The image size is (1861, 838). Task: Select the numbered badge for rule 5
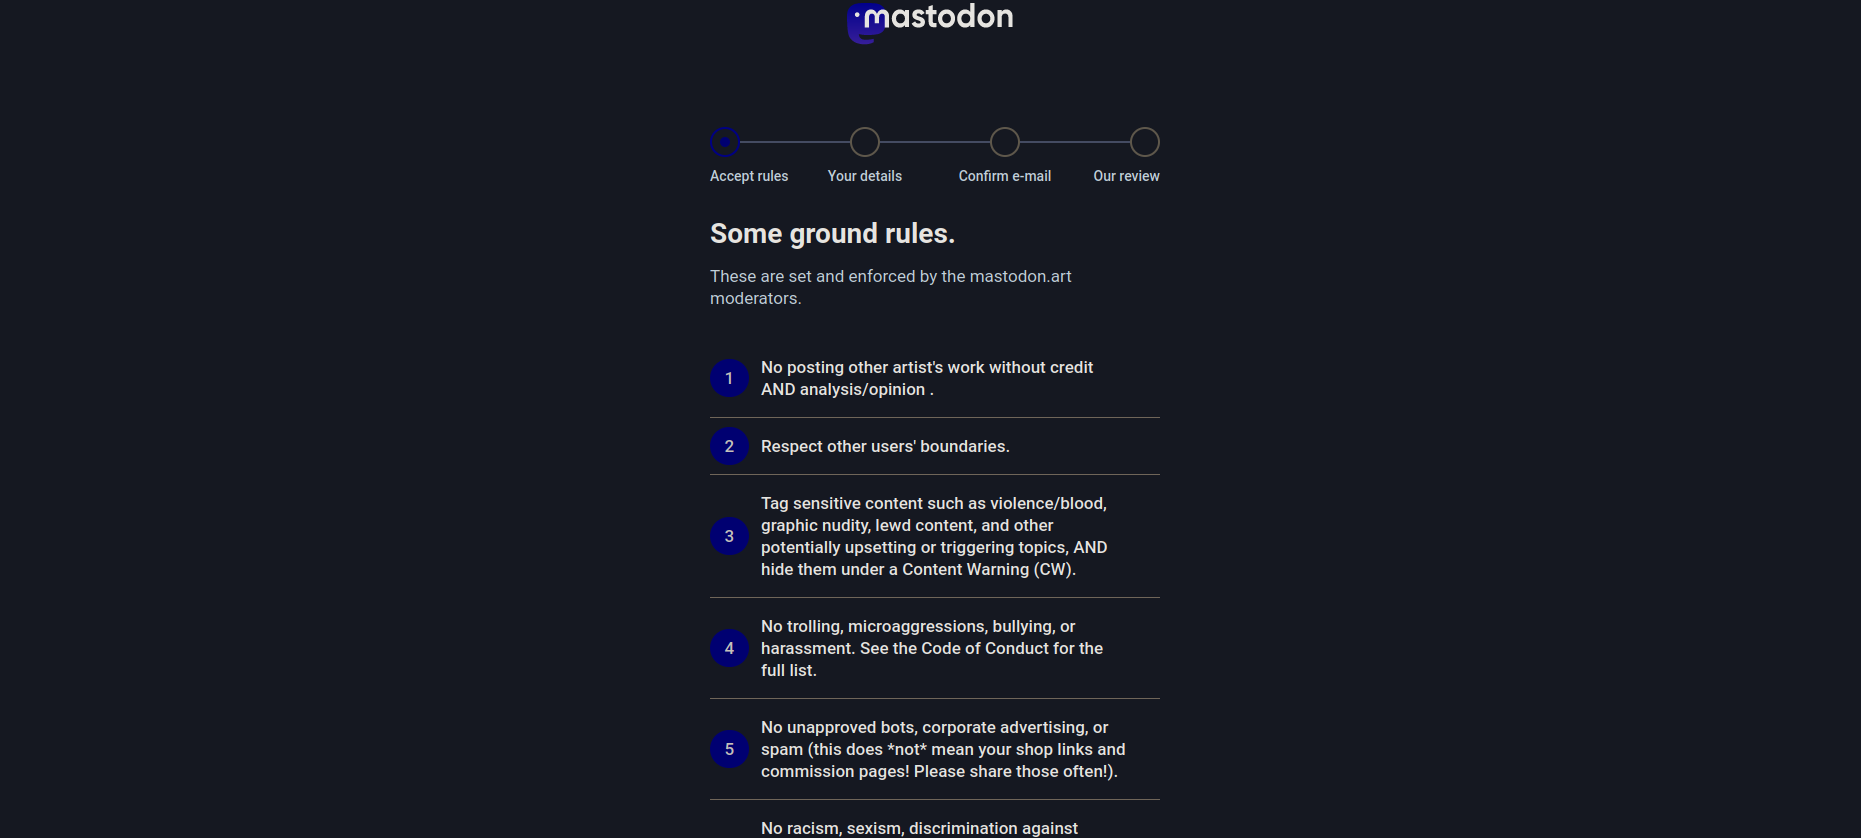tap(729, 749)
